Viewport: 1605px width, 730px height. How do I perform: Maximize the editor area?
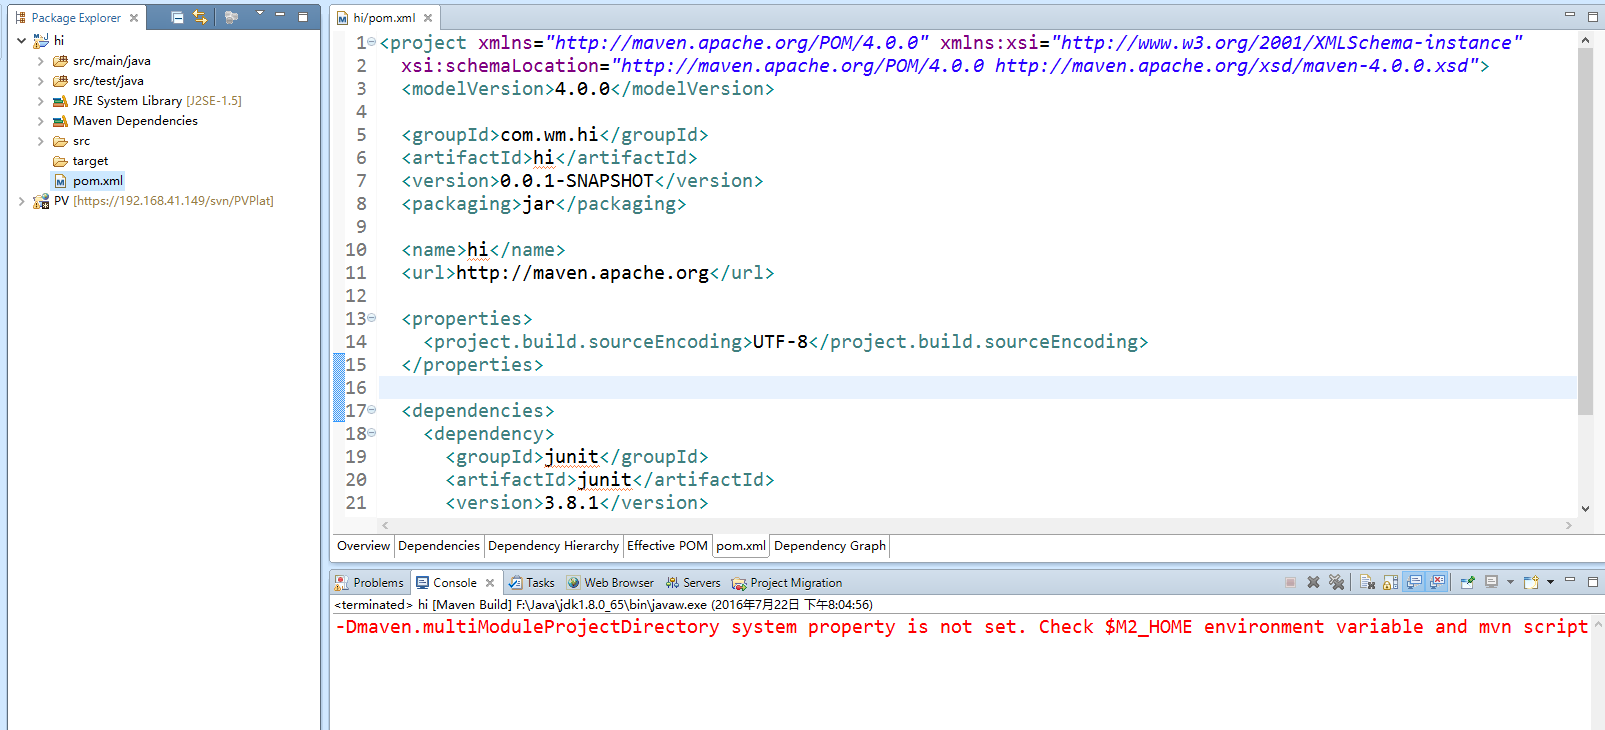tap(1593, 16)
